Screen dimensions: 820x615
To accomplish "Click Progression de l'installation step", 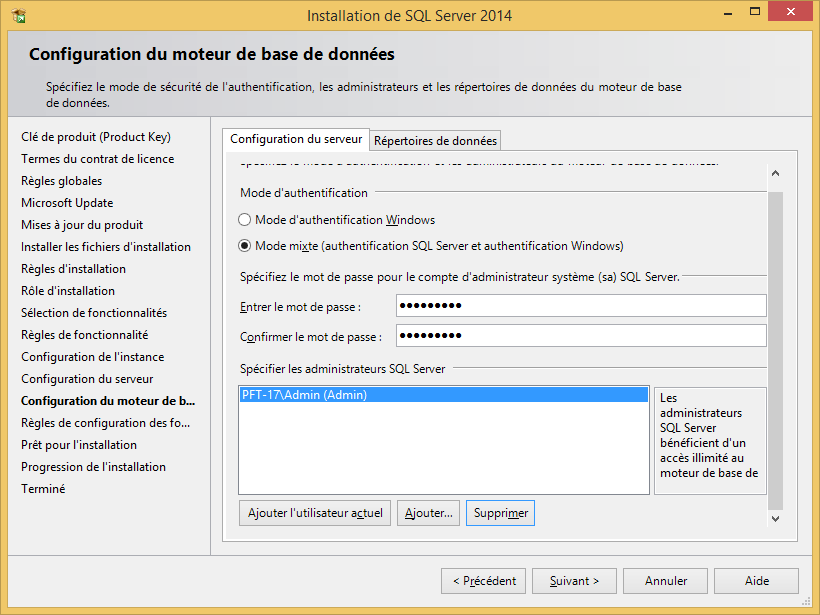I will pyautogui.click(x=93, y=466).
